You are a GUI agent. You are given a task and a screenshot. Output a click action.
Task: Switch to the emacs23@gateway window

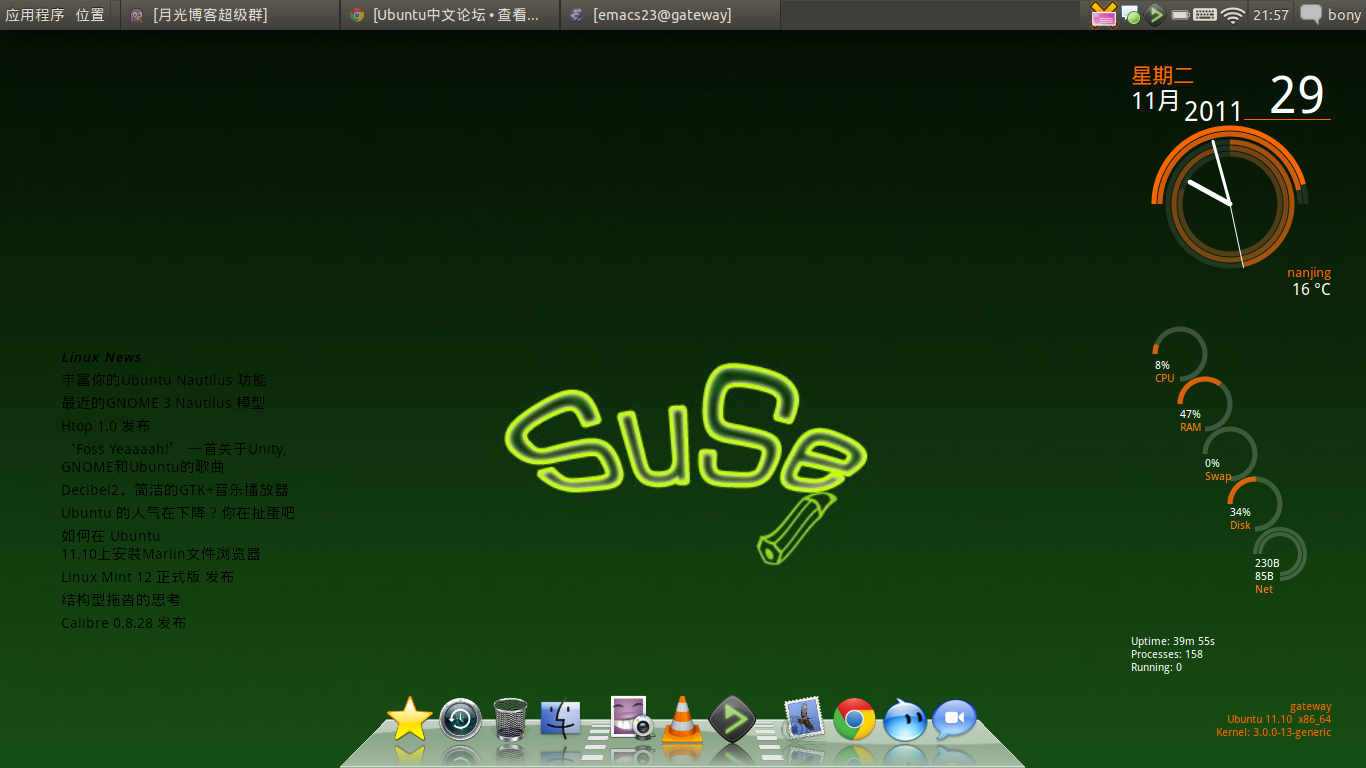pos(670,15)
